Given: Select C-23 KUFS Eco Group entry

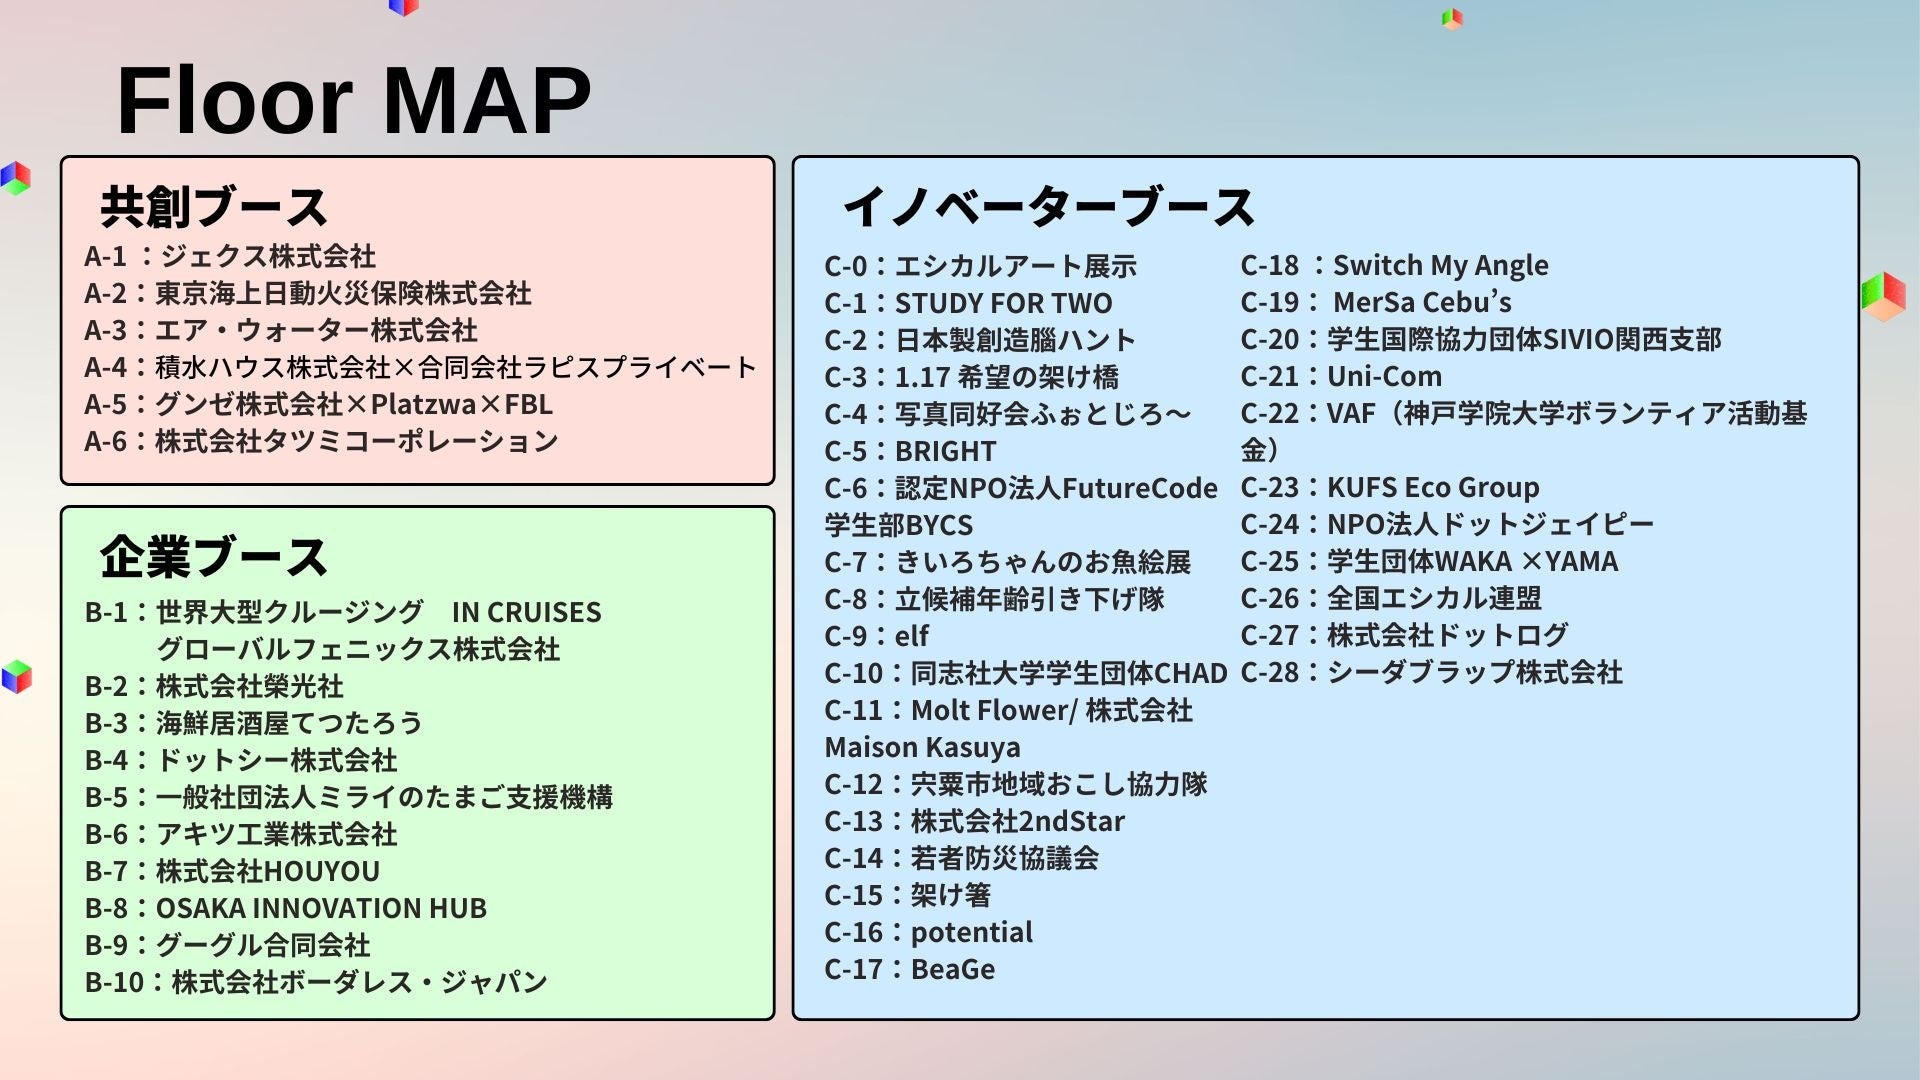Looking at the screenshot, I should coord(1390,487).
